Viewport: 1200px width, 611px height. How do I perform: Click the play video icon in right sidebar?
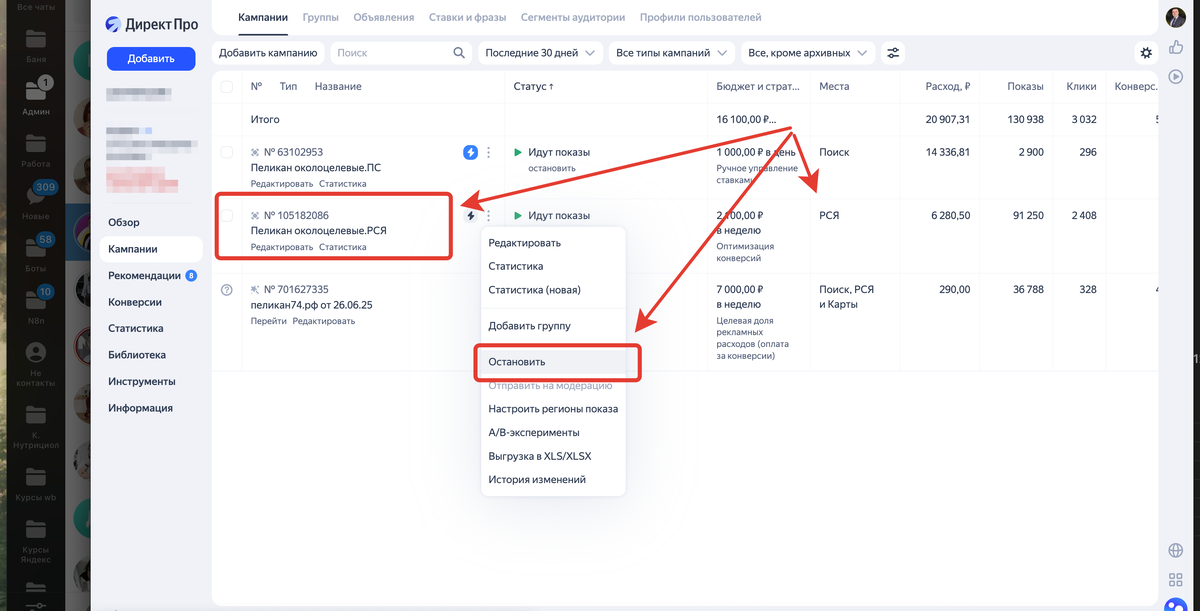1176,76
